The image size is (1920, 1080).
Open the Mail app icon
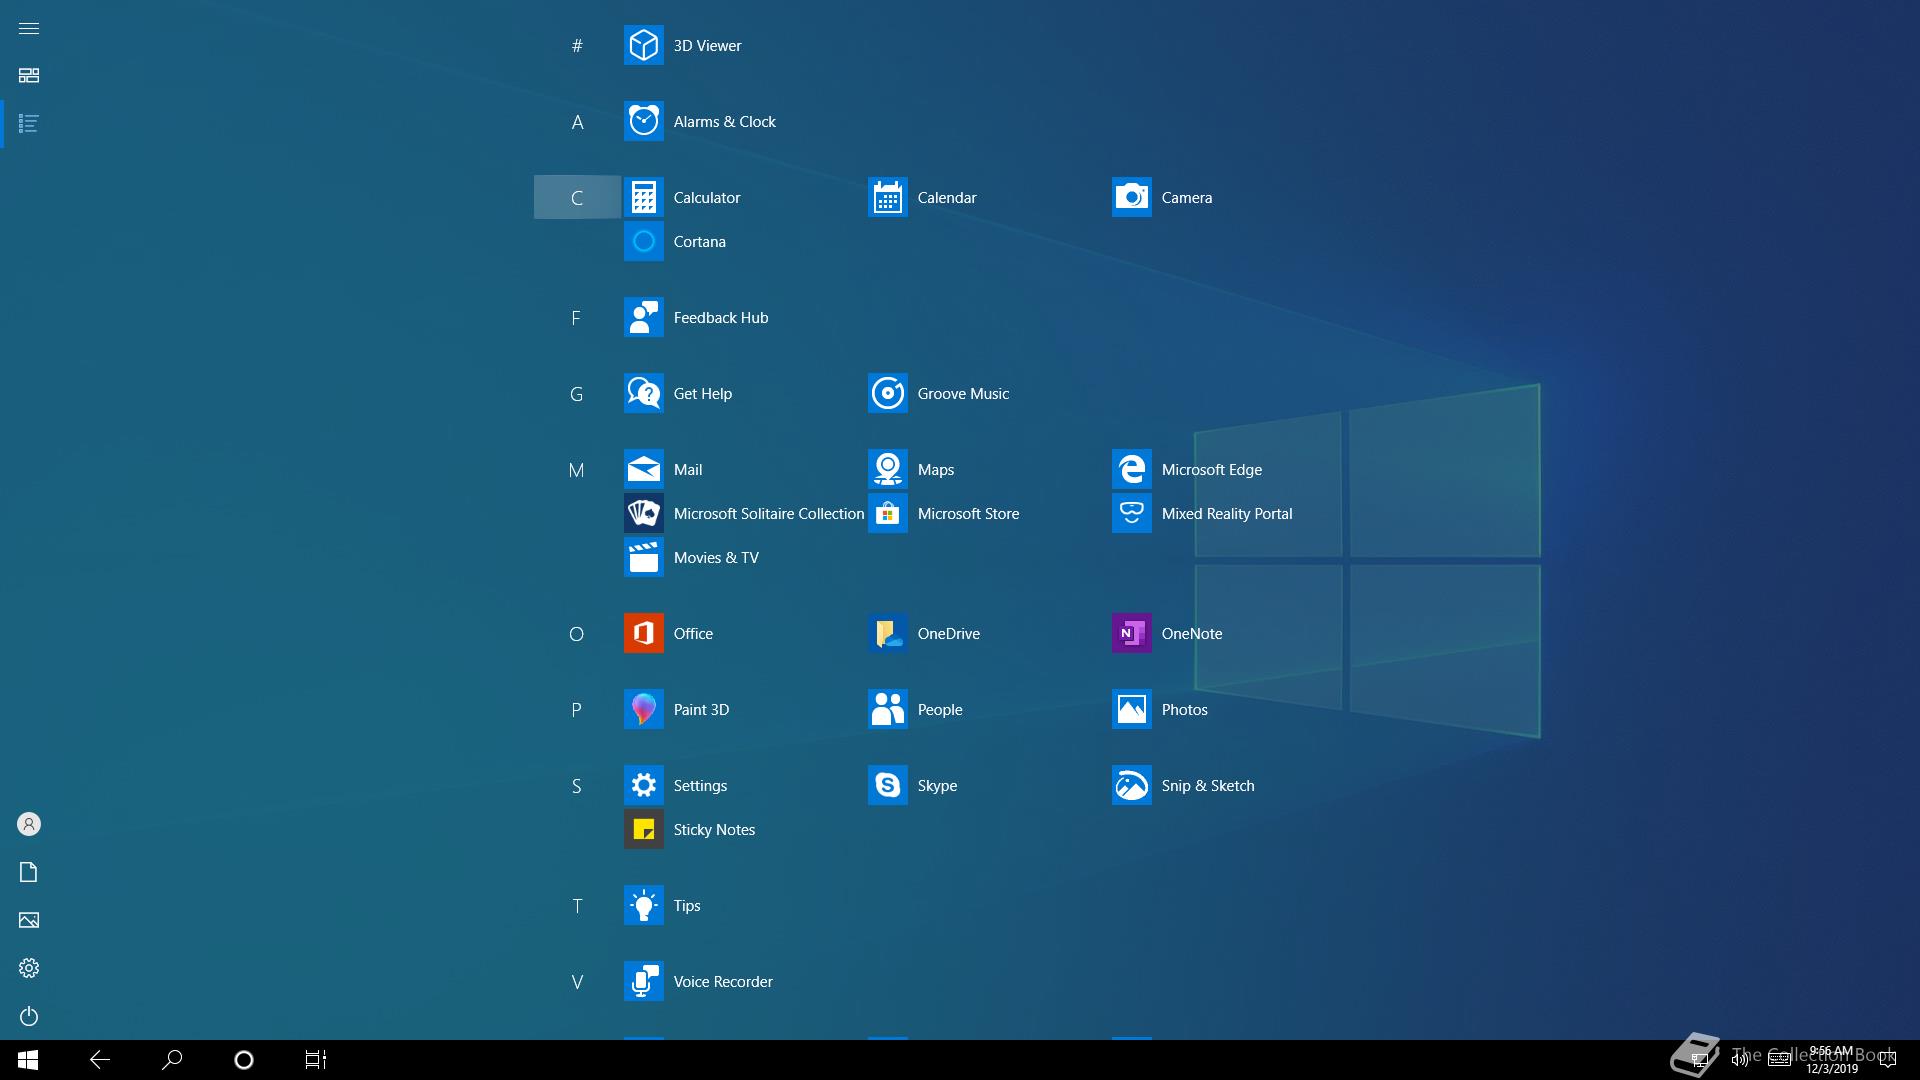point(643,469)
